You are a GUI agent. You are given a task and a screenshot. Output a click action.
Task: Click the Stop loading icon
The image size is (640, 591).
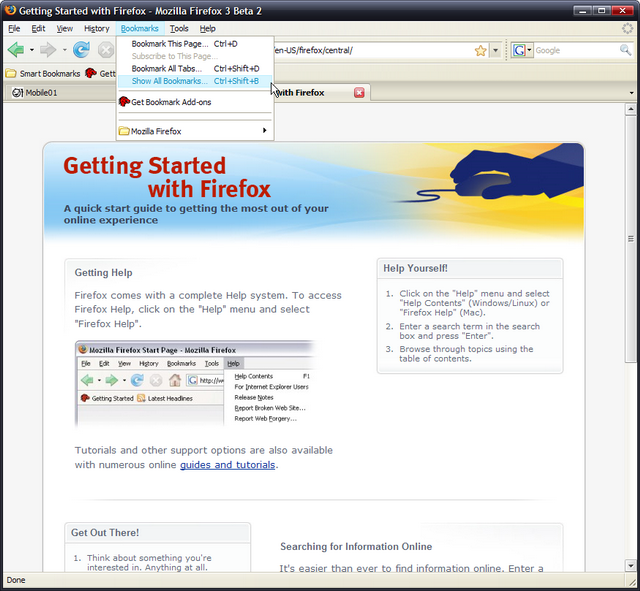click(105, 50)
